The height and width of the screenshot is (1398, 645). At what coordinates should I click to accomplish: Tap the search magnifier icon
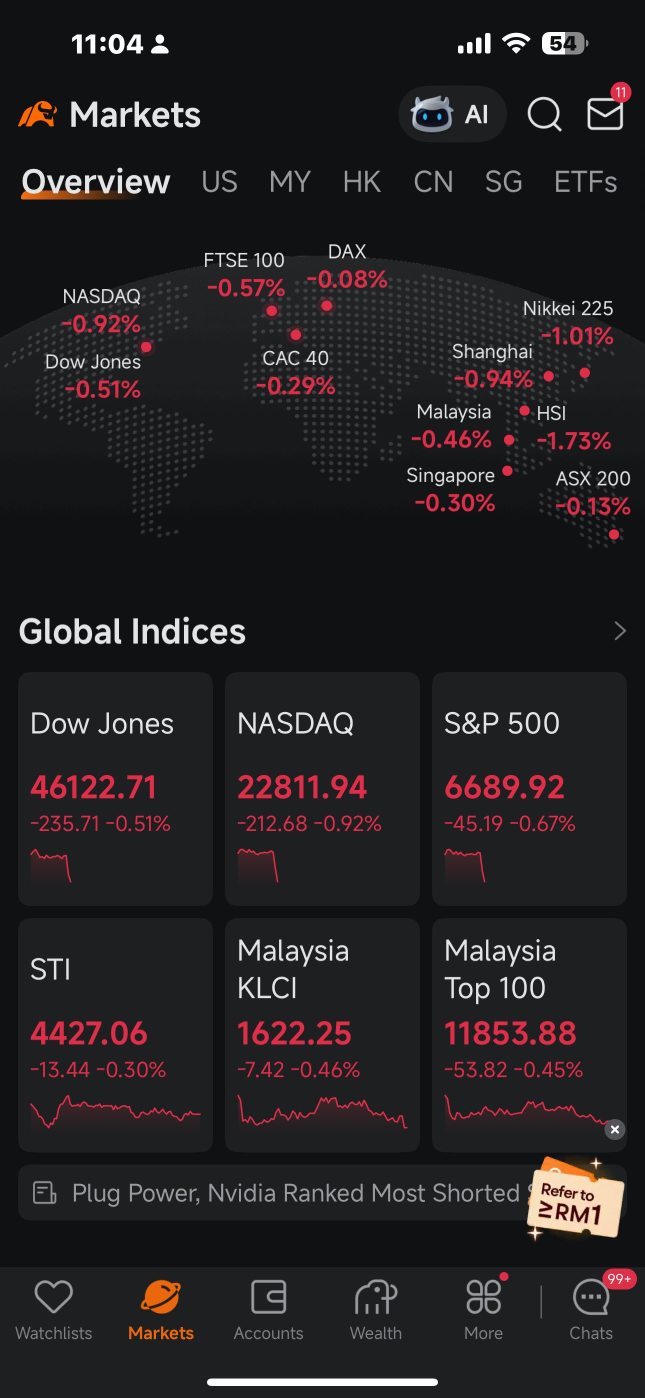pyautogui.click(x=544, y=115)
